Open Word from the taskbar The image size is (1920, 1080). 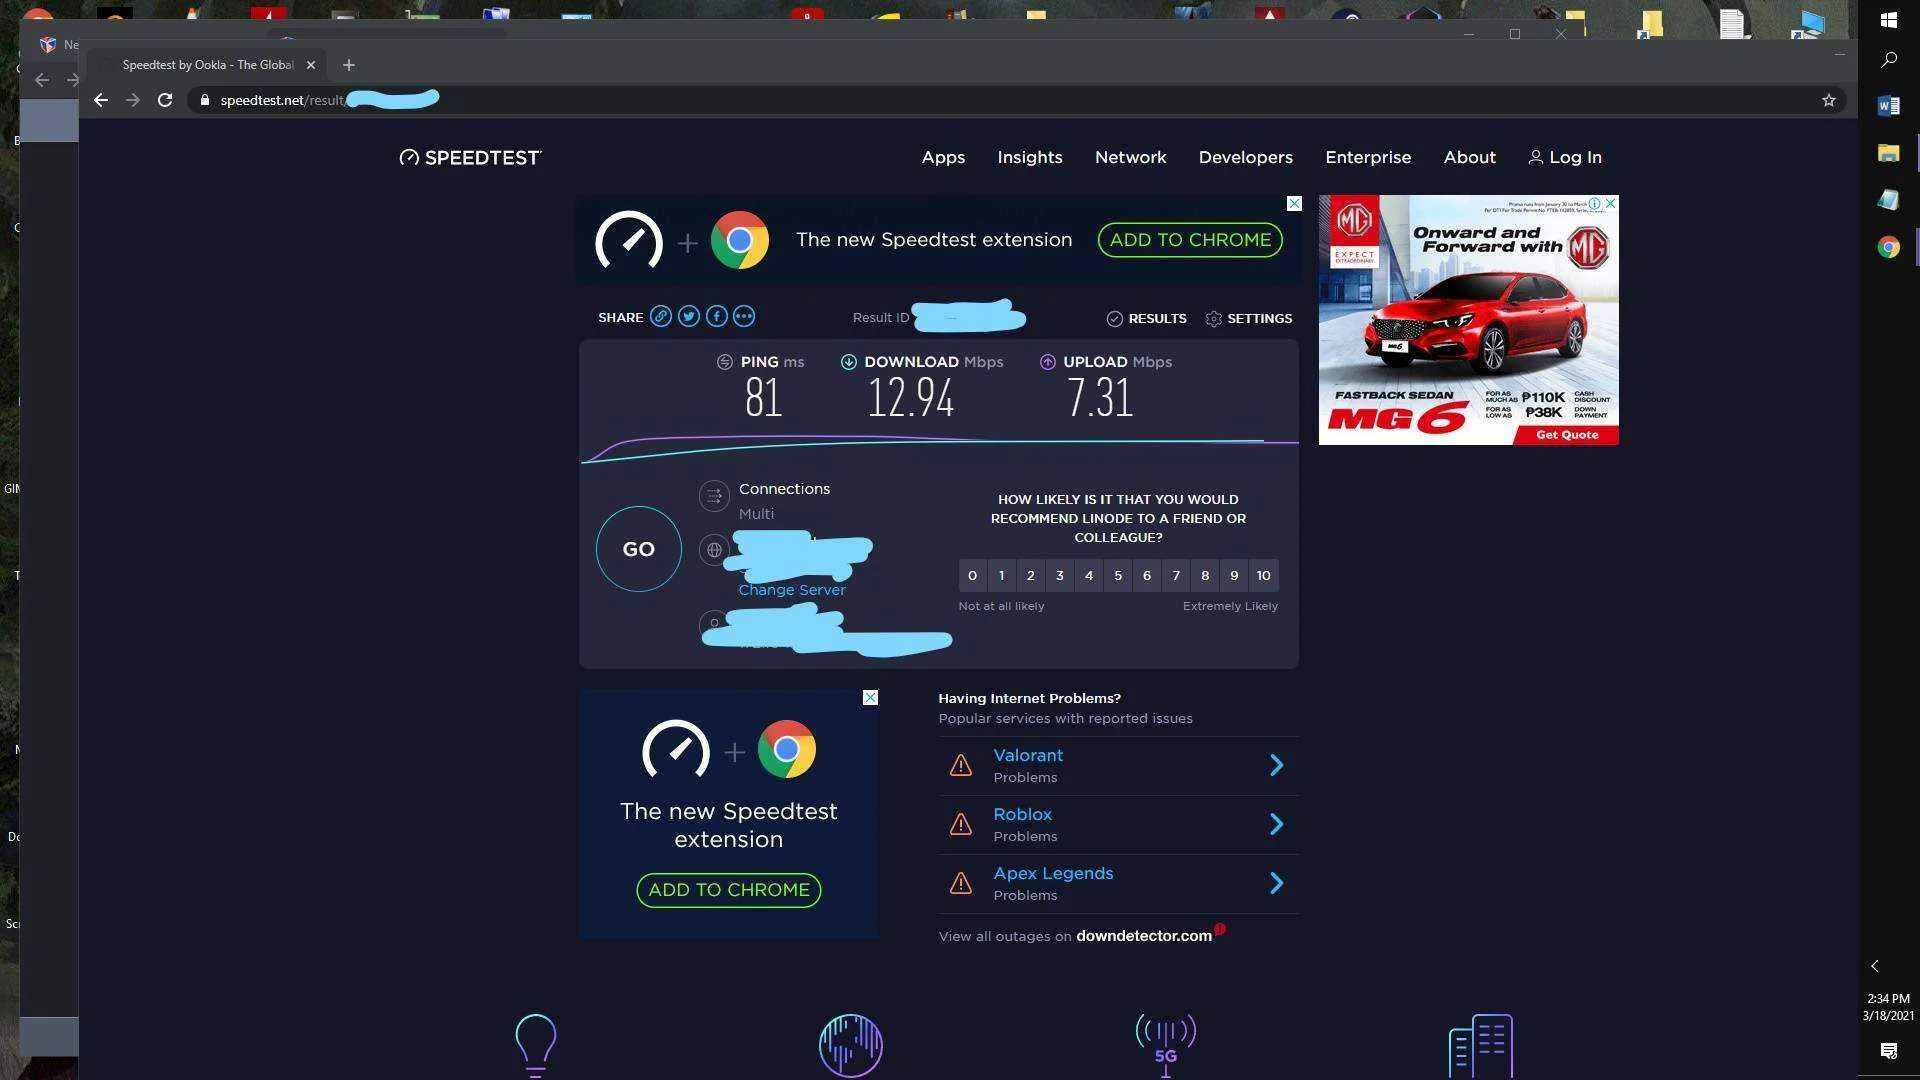(x=1888, y=105)
